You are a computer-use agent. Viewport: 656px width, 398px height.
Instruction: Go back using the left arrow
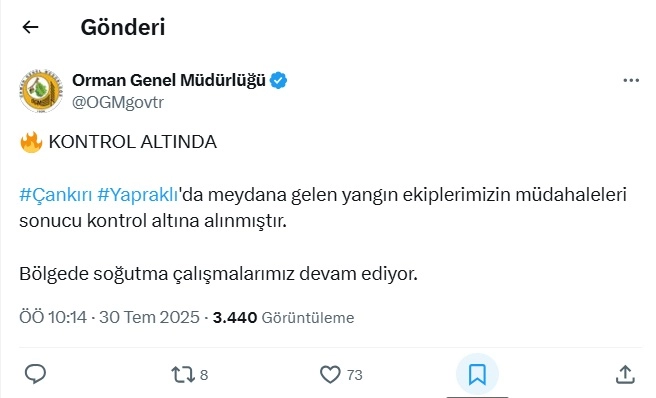click(x=30, y=27)
